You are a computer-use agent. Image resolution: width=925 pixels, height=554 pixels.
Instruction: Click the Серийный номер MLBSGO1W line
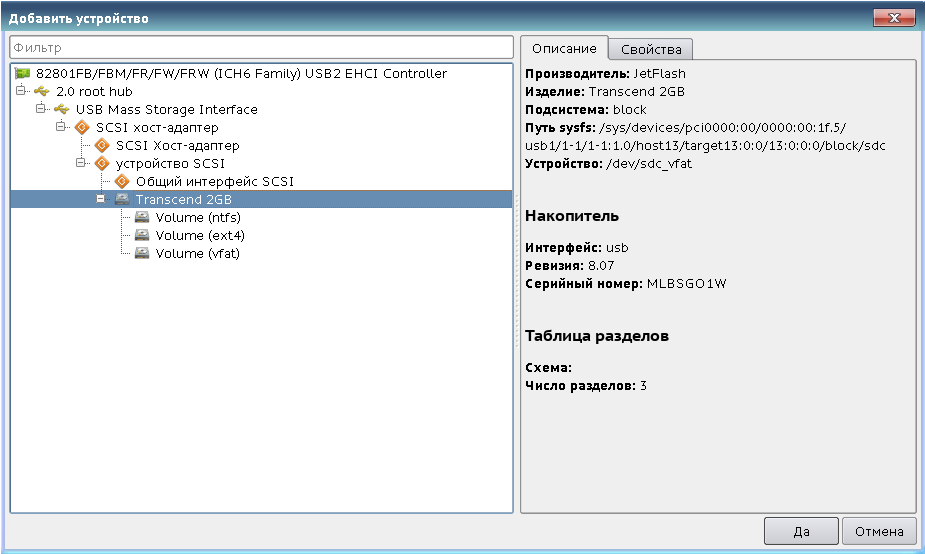626,284
